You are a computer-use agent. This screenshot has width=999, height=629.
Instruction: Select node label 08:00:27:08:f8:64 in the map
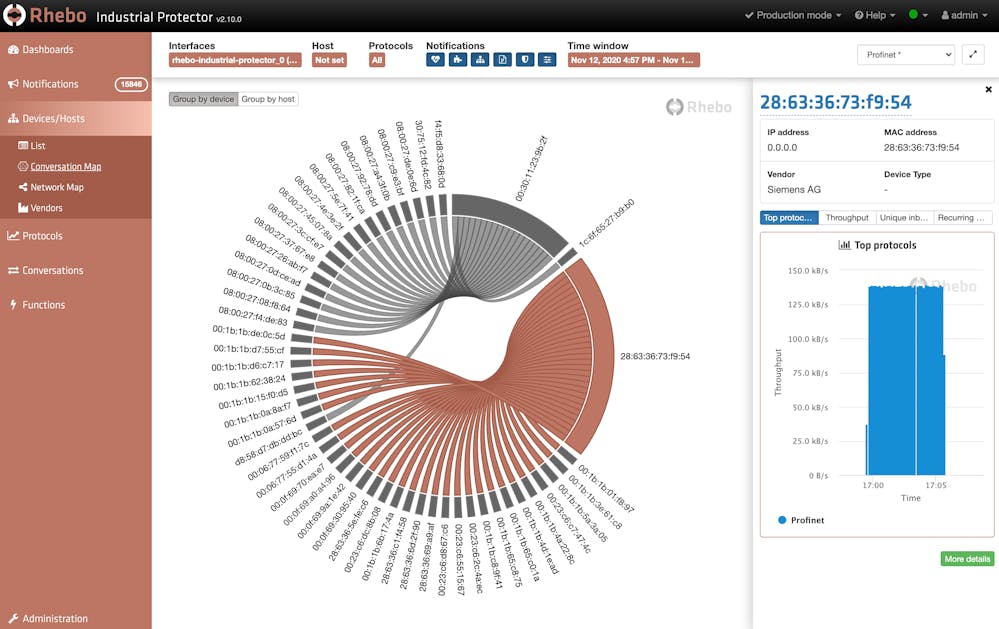coord(257,299)
